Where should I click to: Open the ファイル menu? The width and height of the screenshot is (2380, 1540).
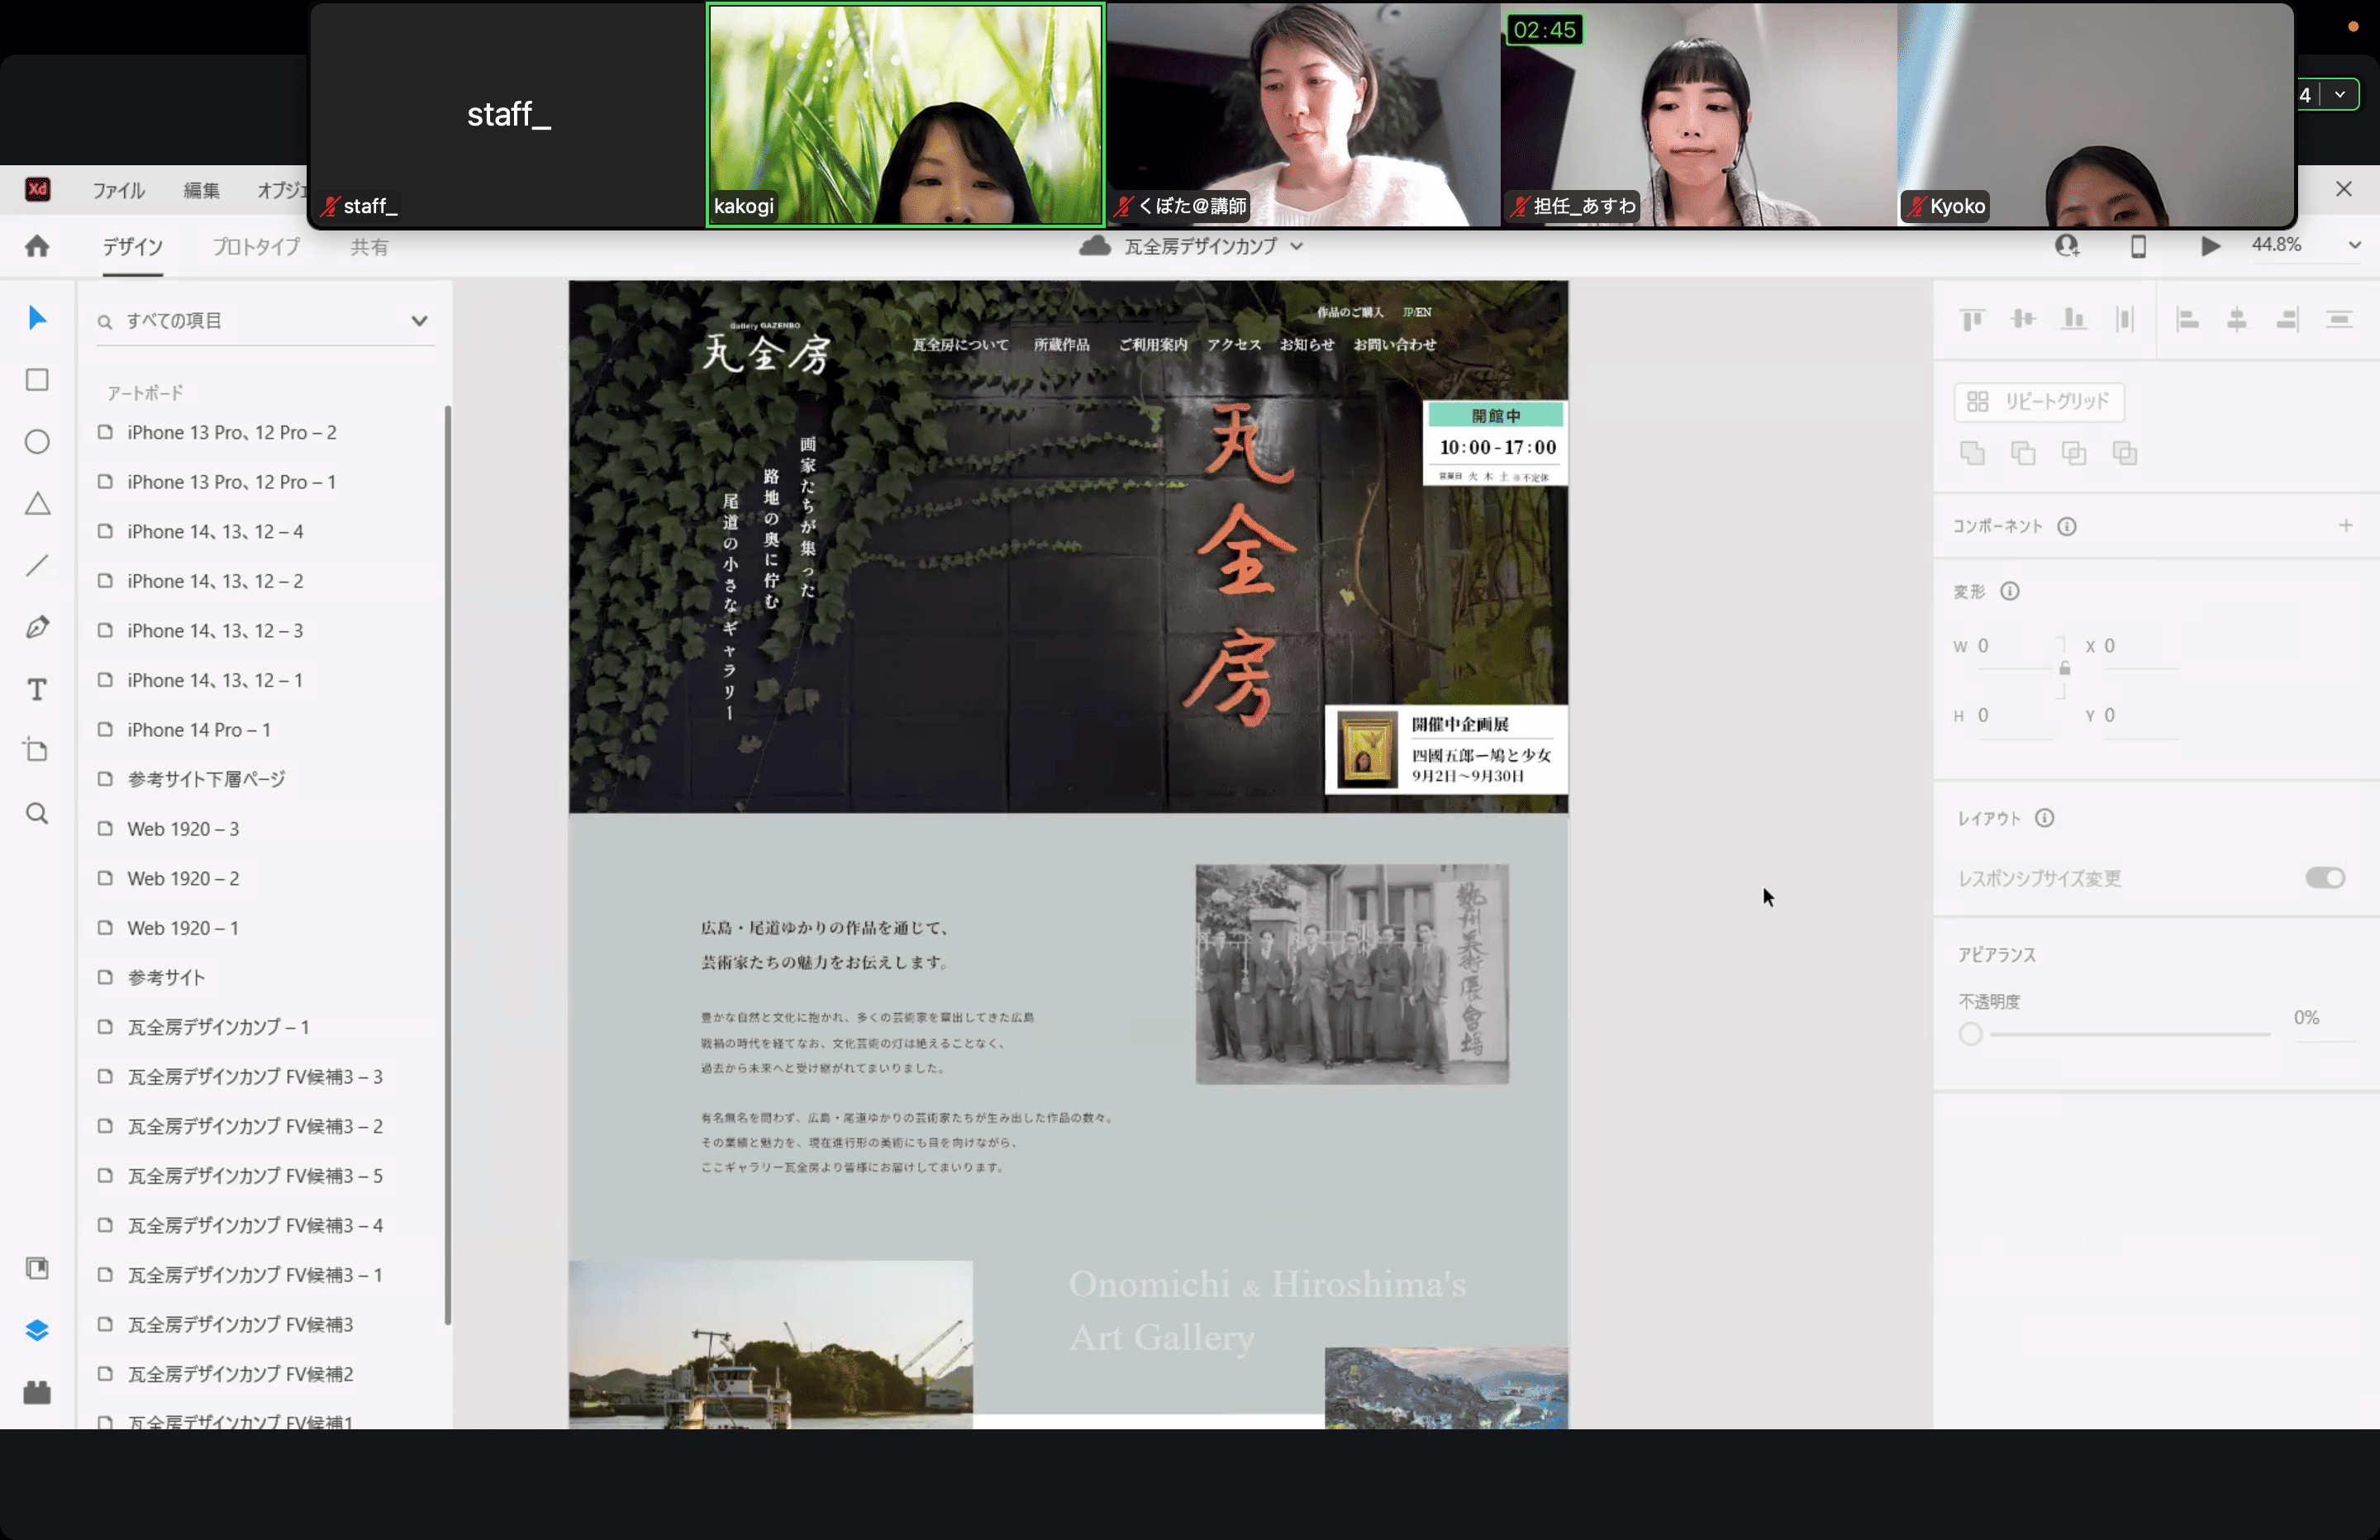[x=119, y=190]
